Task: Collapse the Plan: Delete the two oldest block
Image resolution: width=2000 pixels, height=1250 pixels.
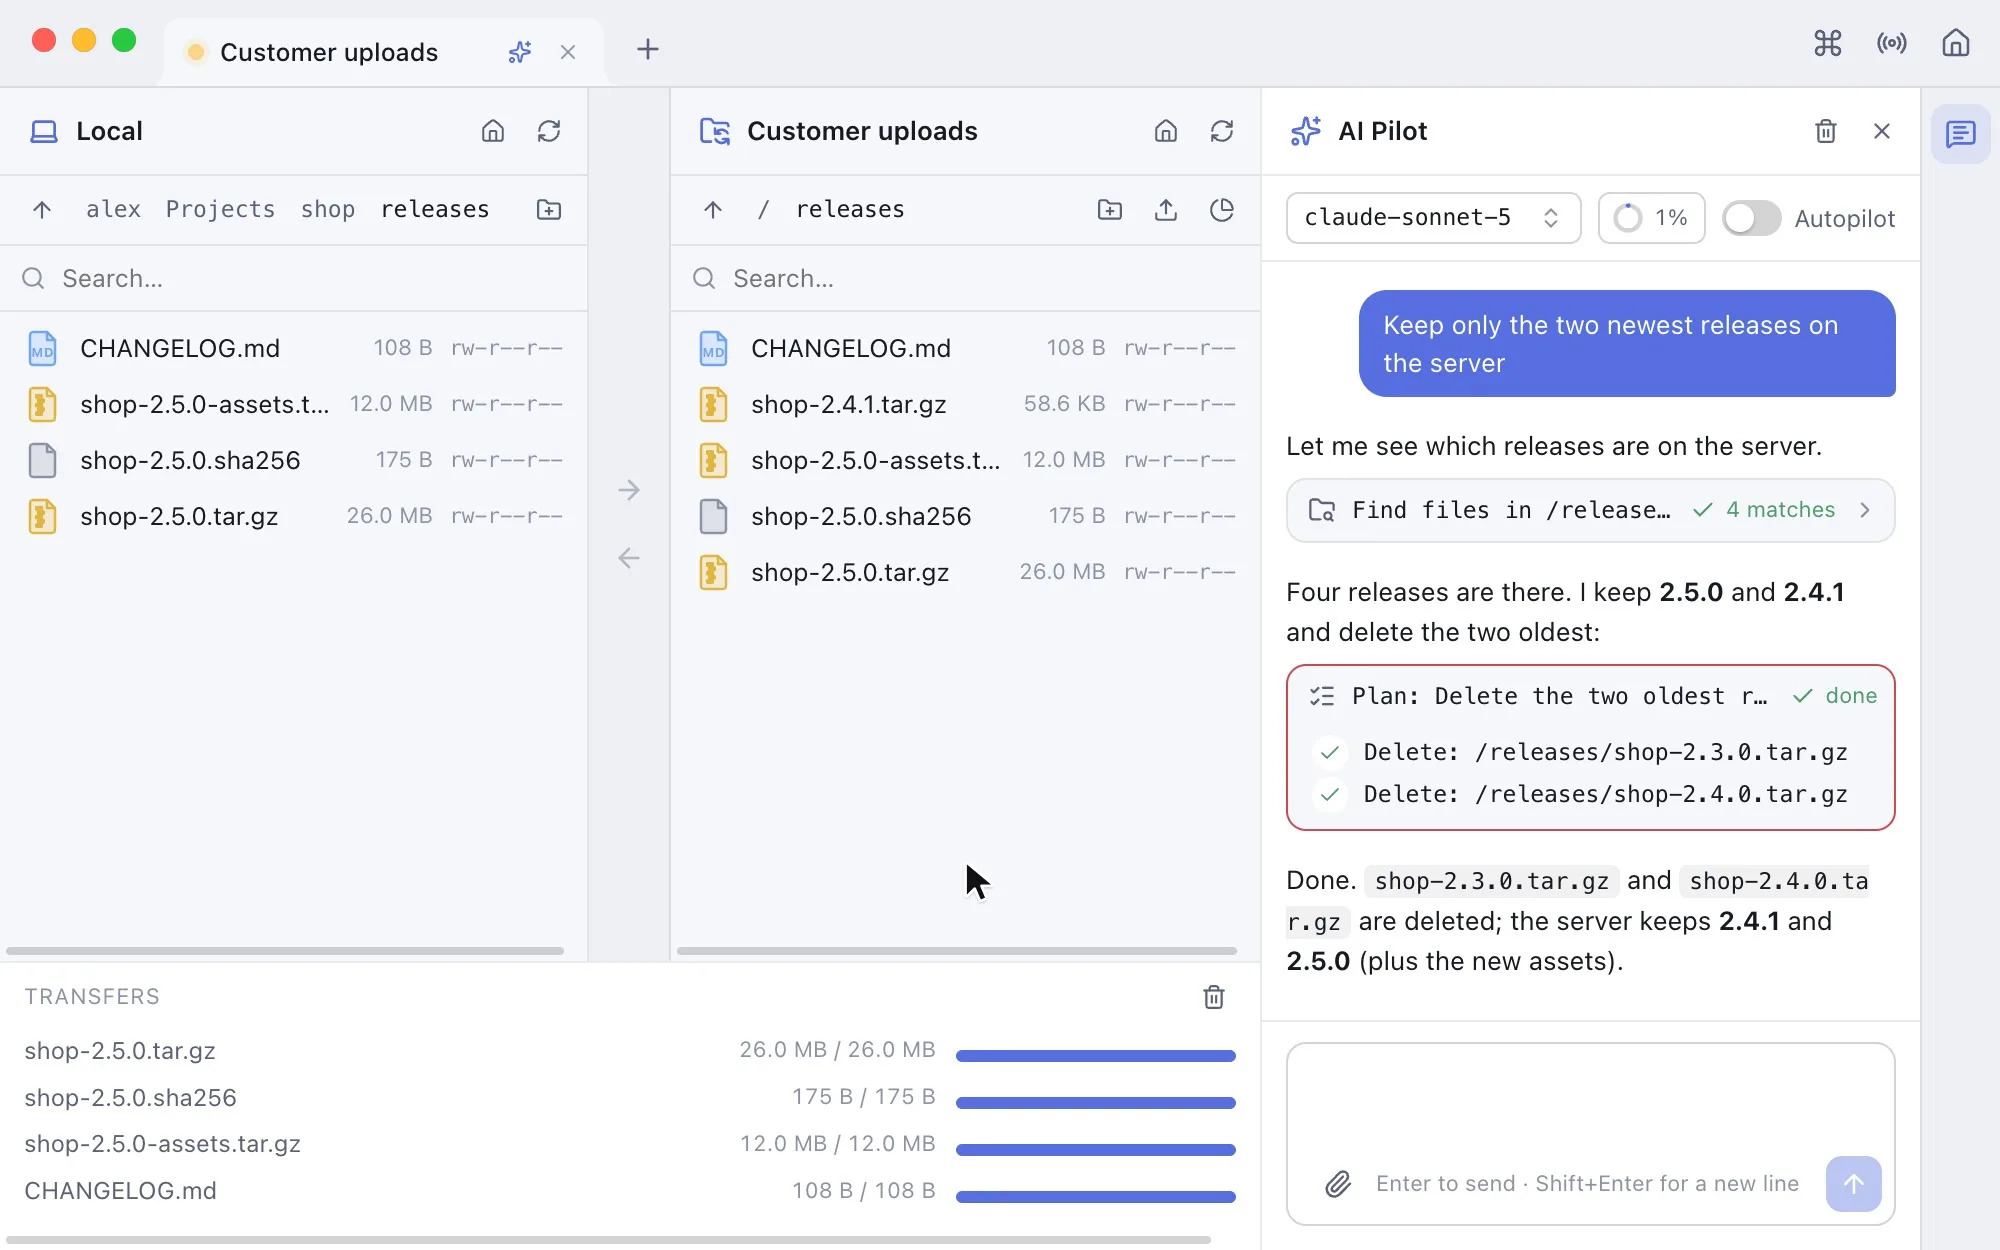Action: coord(1590,696)
